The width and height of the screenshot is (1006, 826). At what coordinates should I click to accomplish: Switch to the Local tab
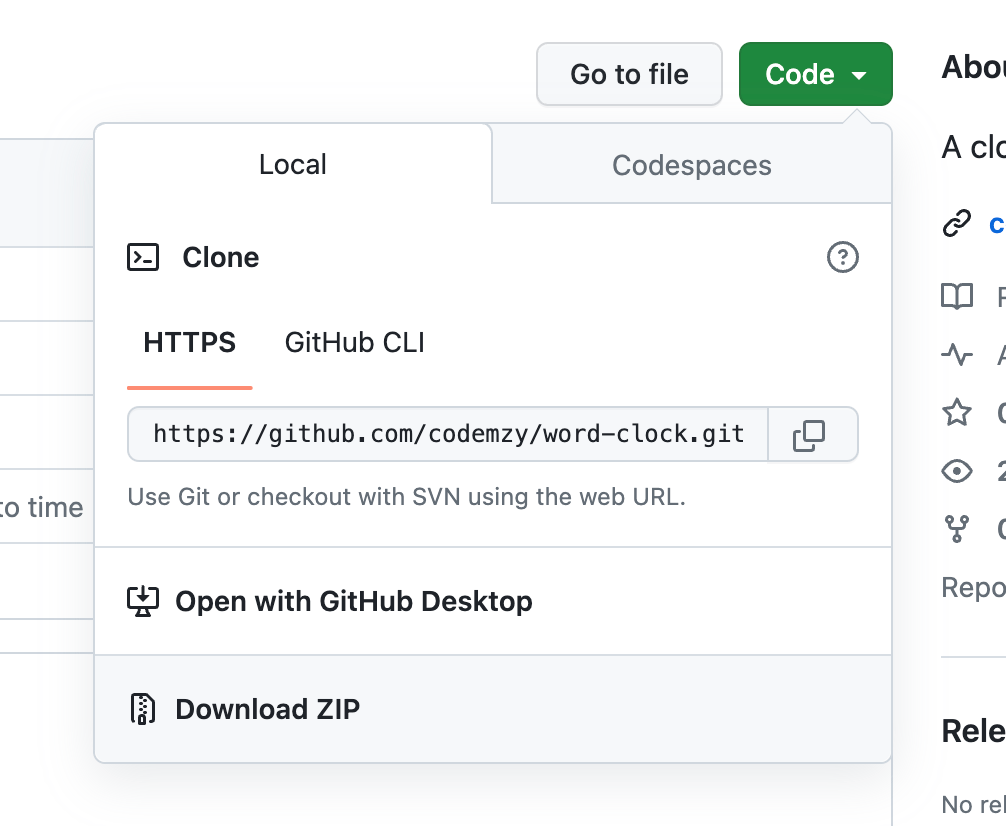pos(293,165)
